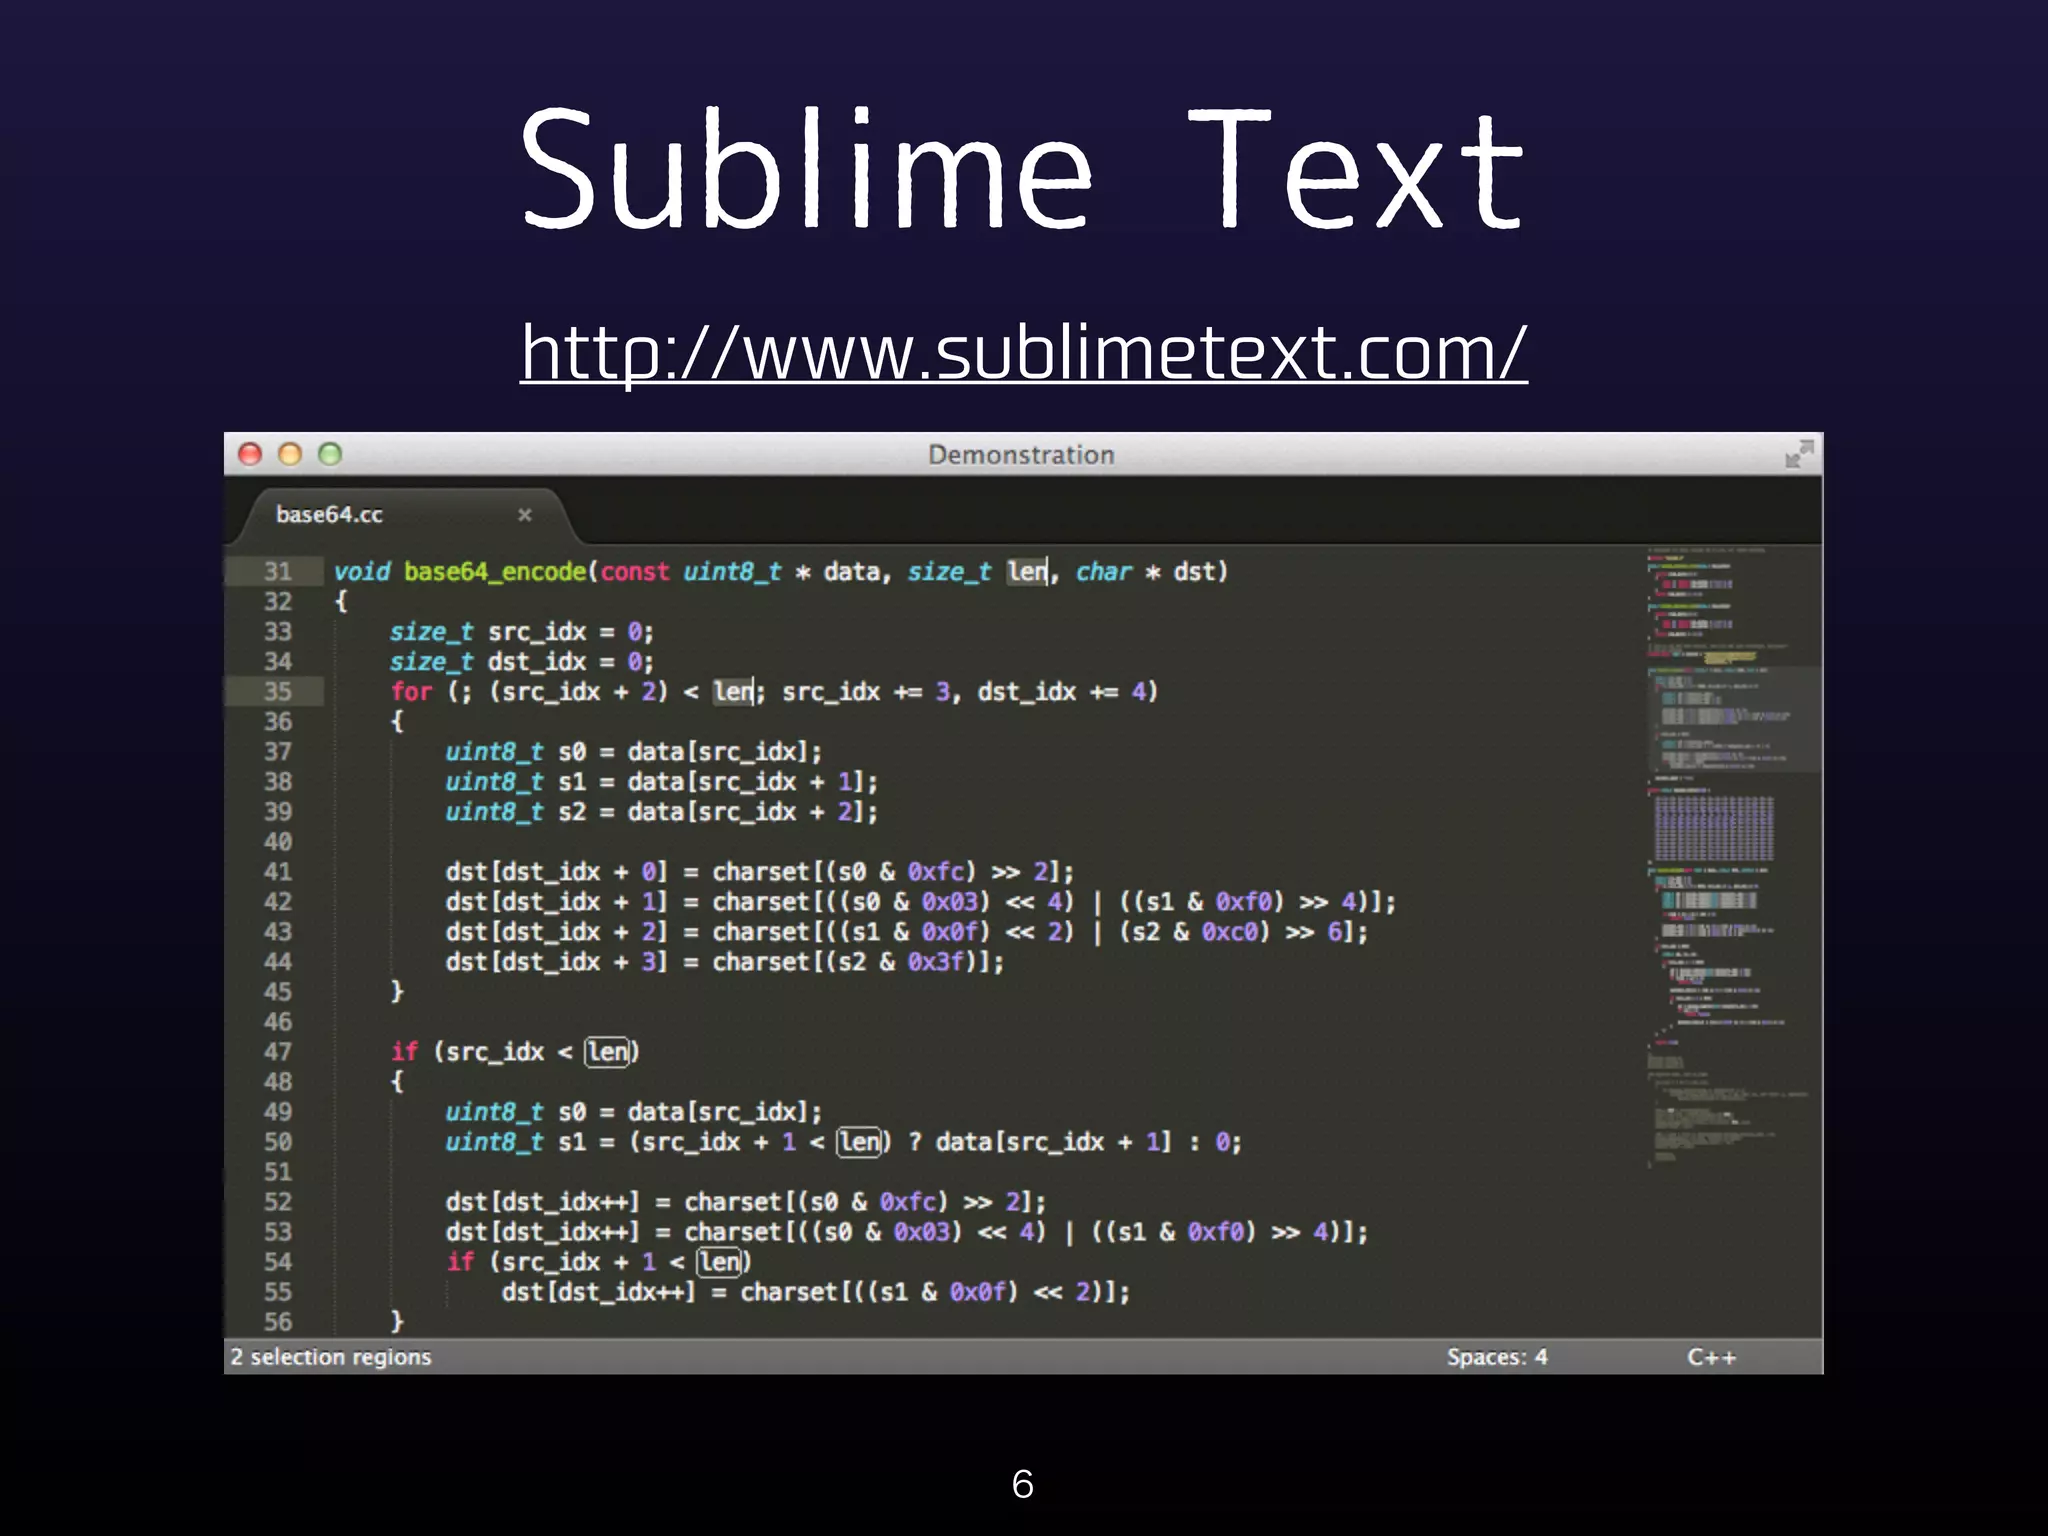
Task: Click the minimap code overview
Action: click(x=1733, y=860)
